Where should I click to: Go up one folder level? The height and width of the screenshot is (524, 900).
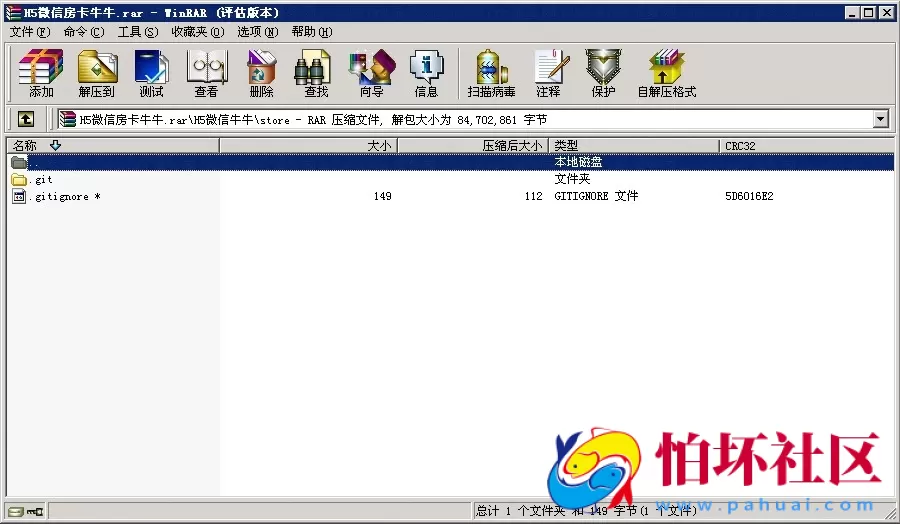point(26,119)
